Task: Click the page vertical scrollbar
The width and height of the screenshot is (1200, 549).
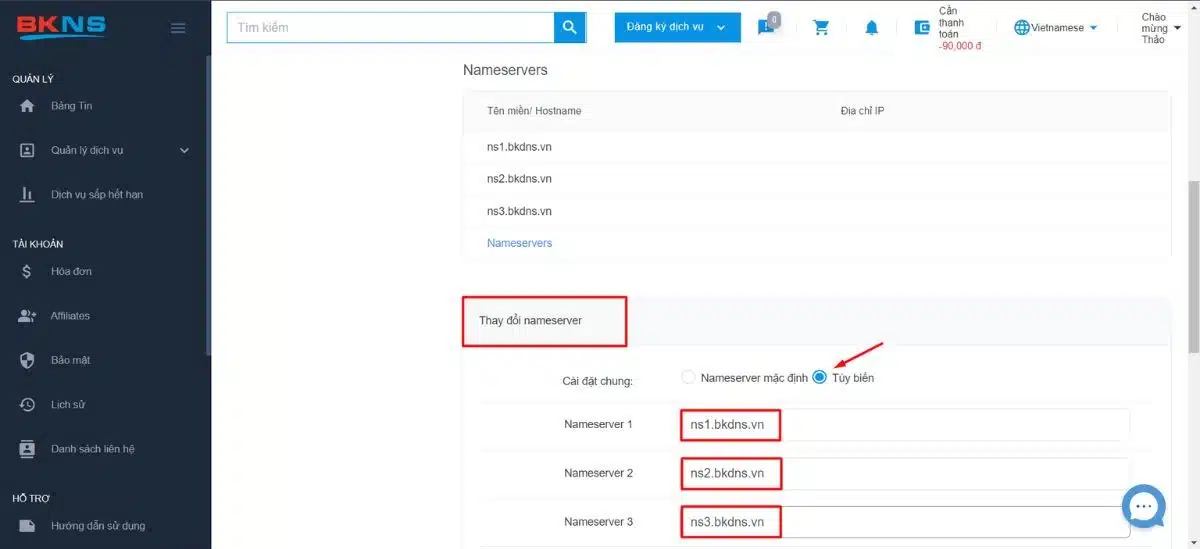Action: tap(1193, 266)
